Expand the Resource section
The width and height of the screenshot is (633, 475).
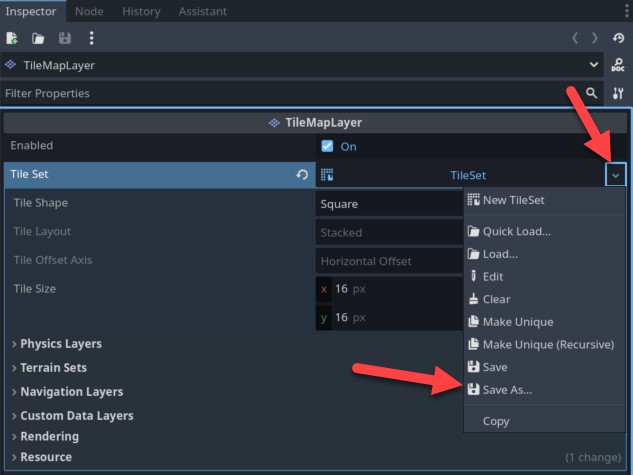click(42, 457)
